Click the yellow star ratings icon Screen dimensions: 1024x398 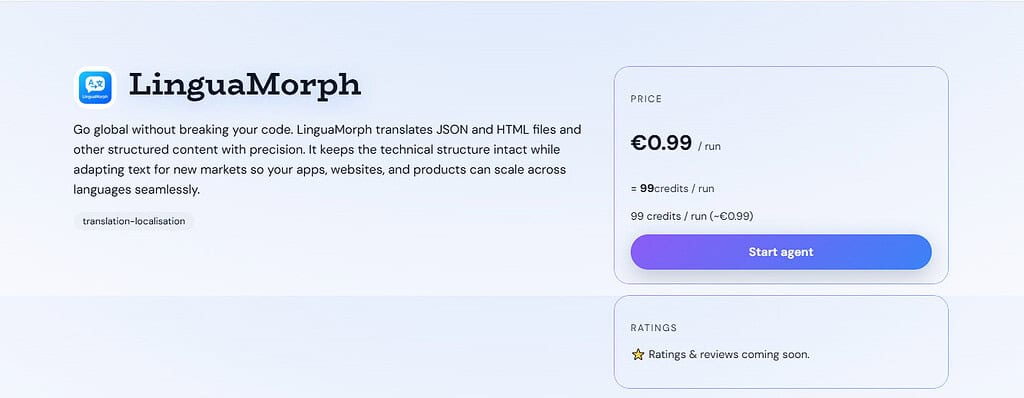pos(638,354)
